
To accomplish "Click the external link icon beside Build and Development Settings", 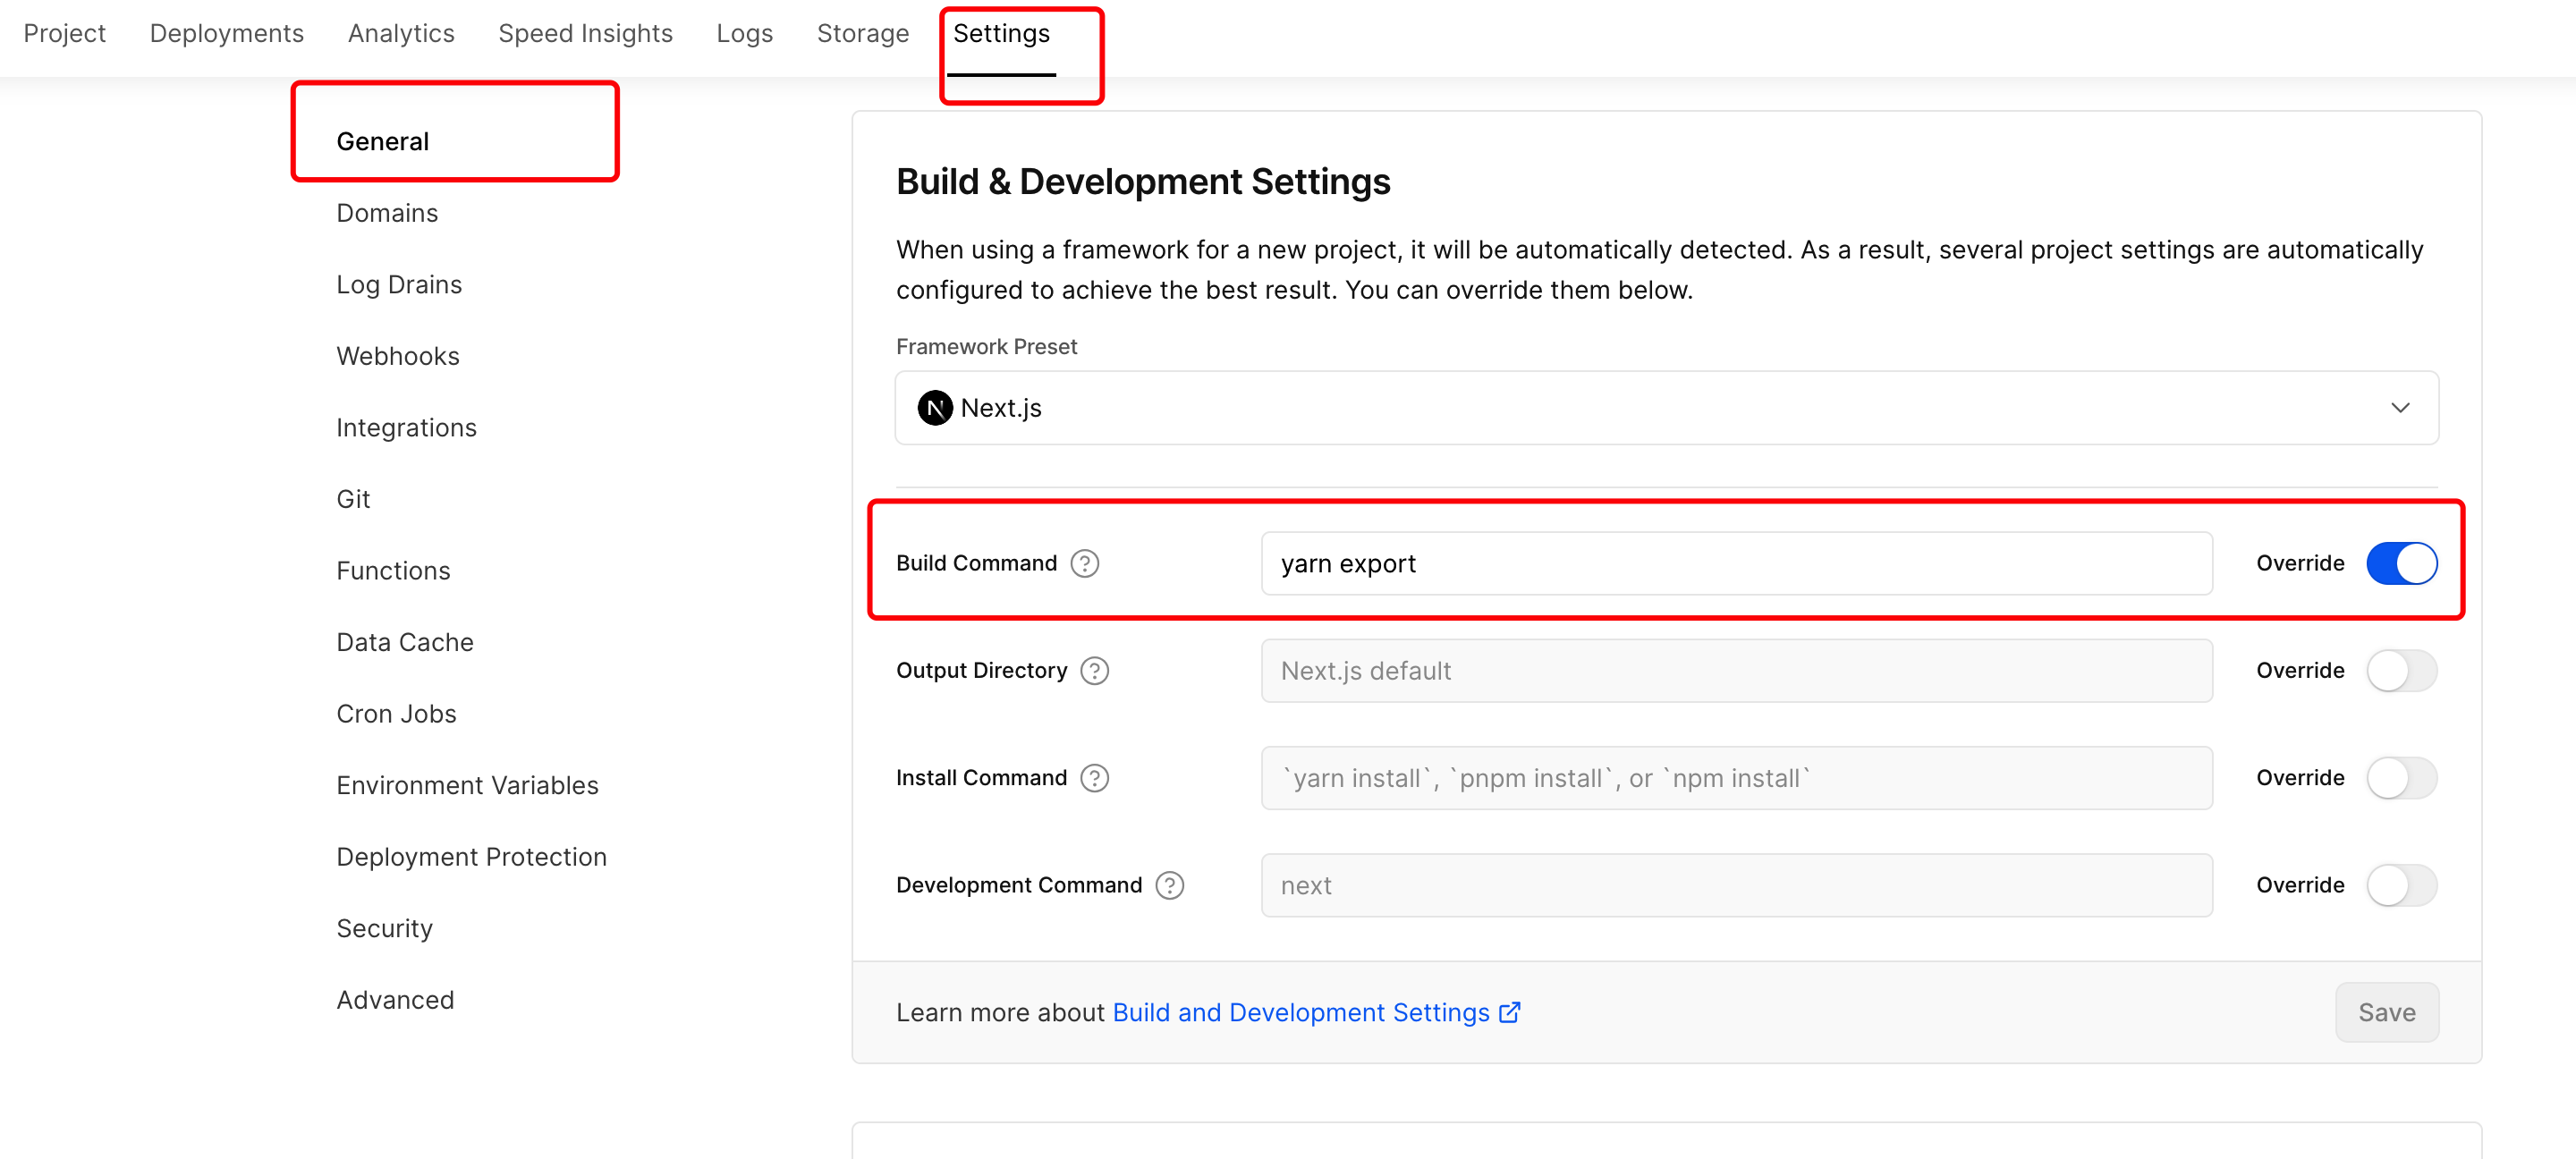I will (x=1510, y=1012).
